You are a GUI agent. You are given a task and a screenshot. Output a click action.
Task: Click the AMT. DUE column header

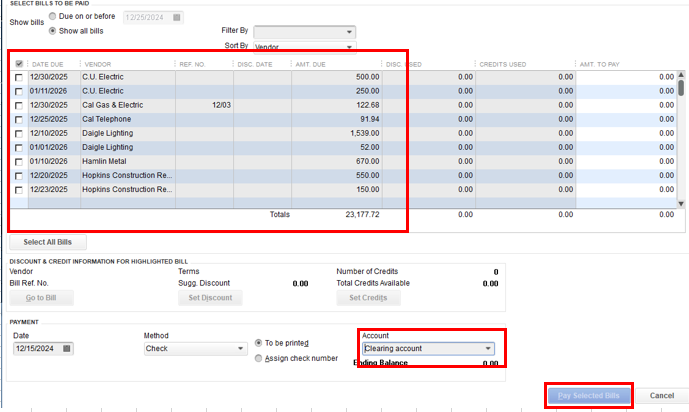click(311, 64)
